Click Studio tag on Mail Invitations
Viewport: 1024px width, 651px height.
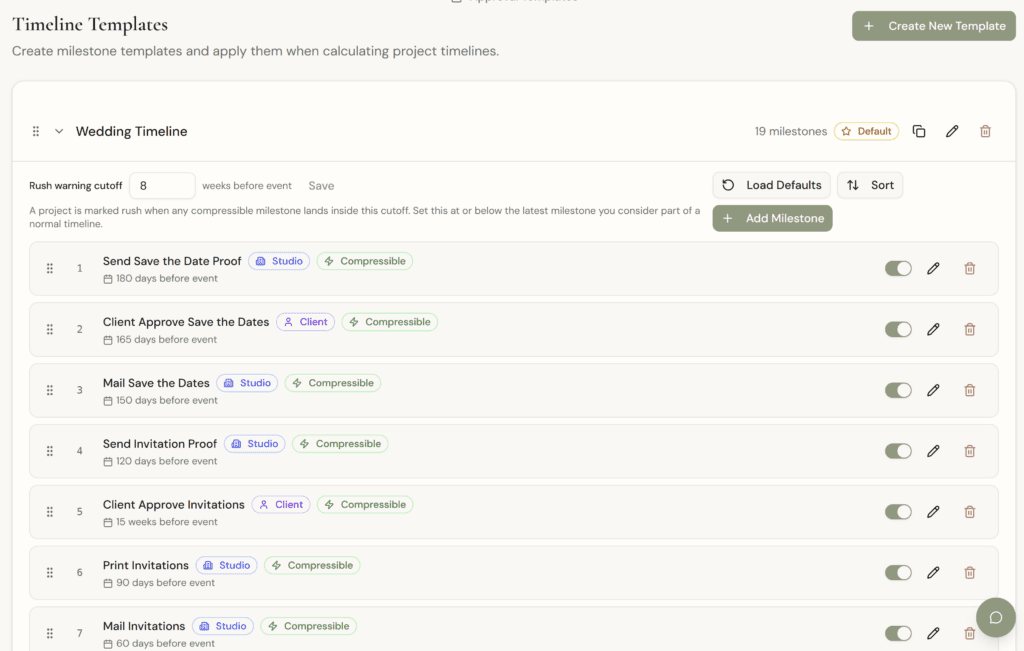point(223,626)
